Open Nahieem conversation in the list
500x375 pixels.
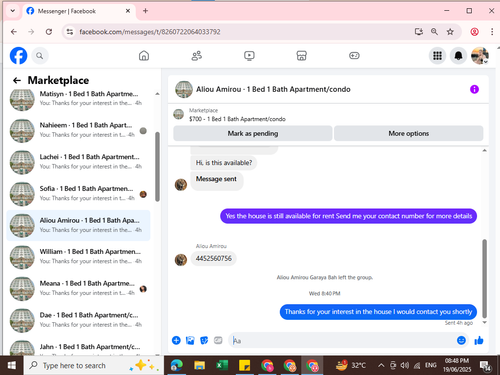point(78,130)
